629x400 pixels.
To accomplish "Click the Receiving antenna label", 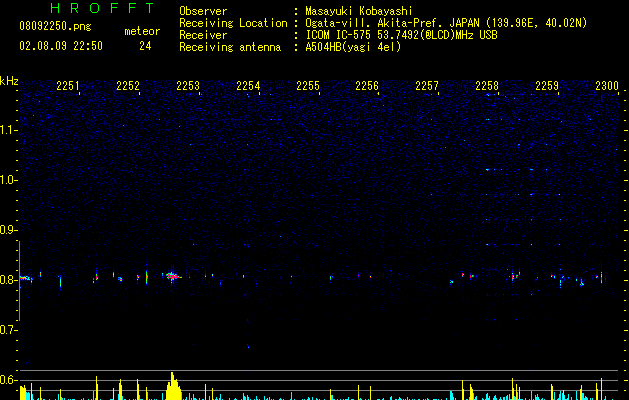I will tap(230, 47).
